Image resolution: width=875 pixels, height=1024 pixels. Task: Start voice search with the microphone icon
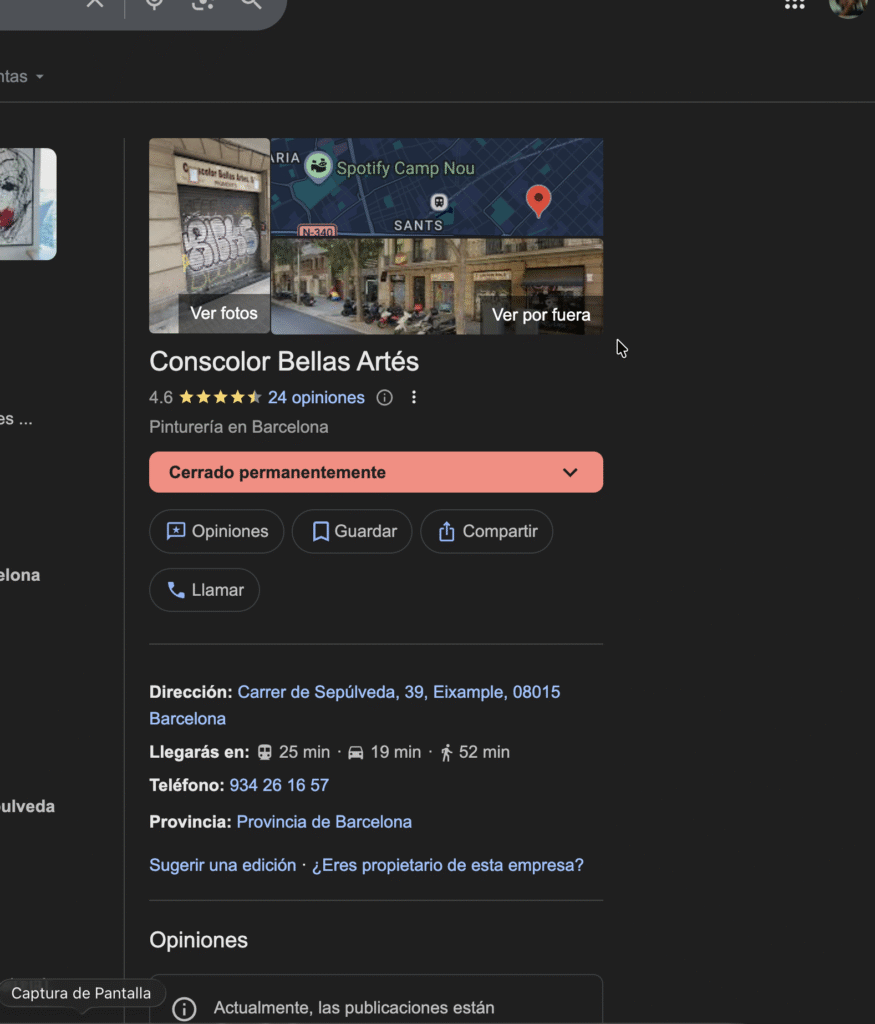[x=154, y=3]
